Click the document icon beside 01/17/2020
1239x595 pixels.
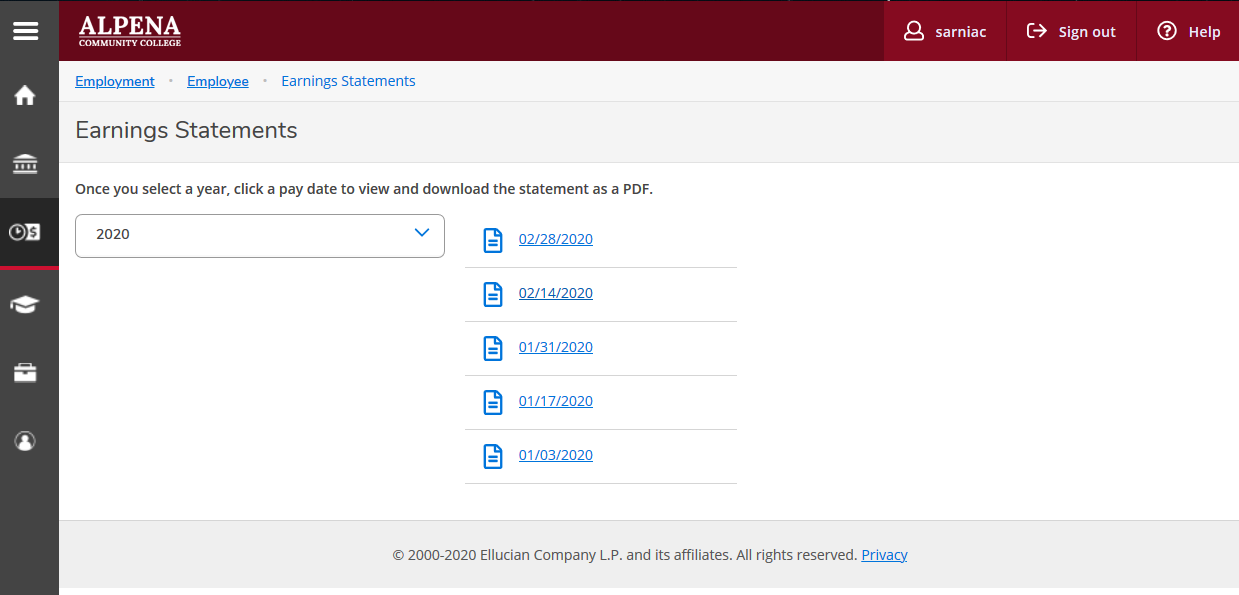[x=493, y=402]
